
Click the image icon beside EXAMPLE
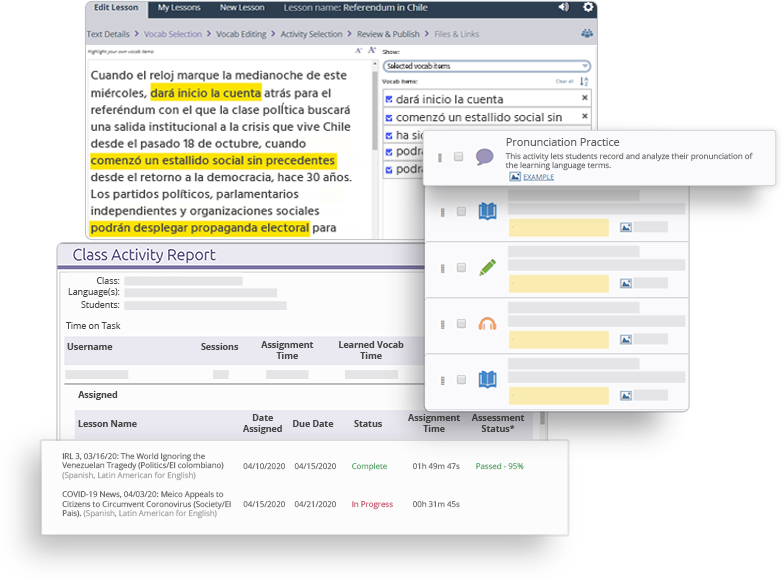pyautogui.click(x=515, y=176)
